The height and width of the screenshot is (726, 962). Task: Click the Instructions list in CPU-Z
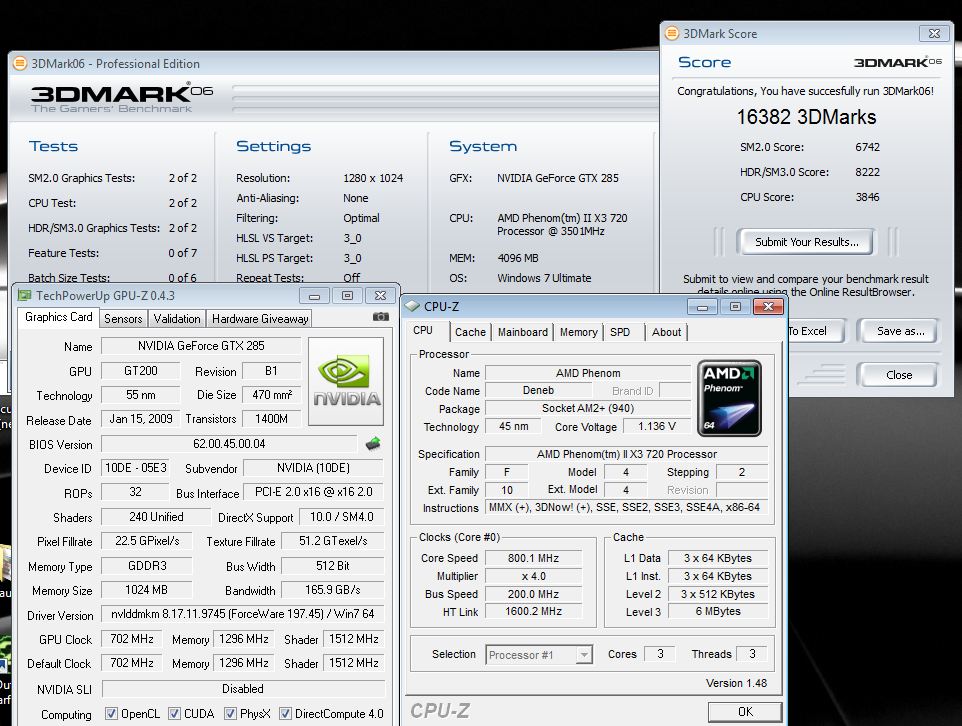(x=626, y=507)
